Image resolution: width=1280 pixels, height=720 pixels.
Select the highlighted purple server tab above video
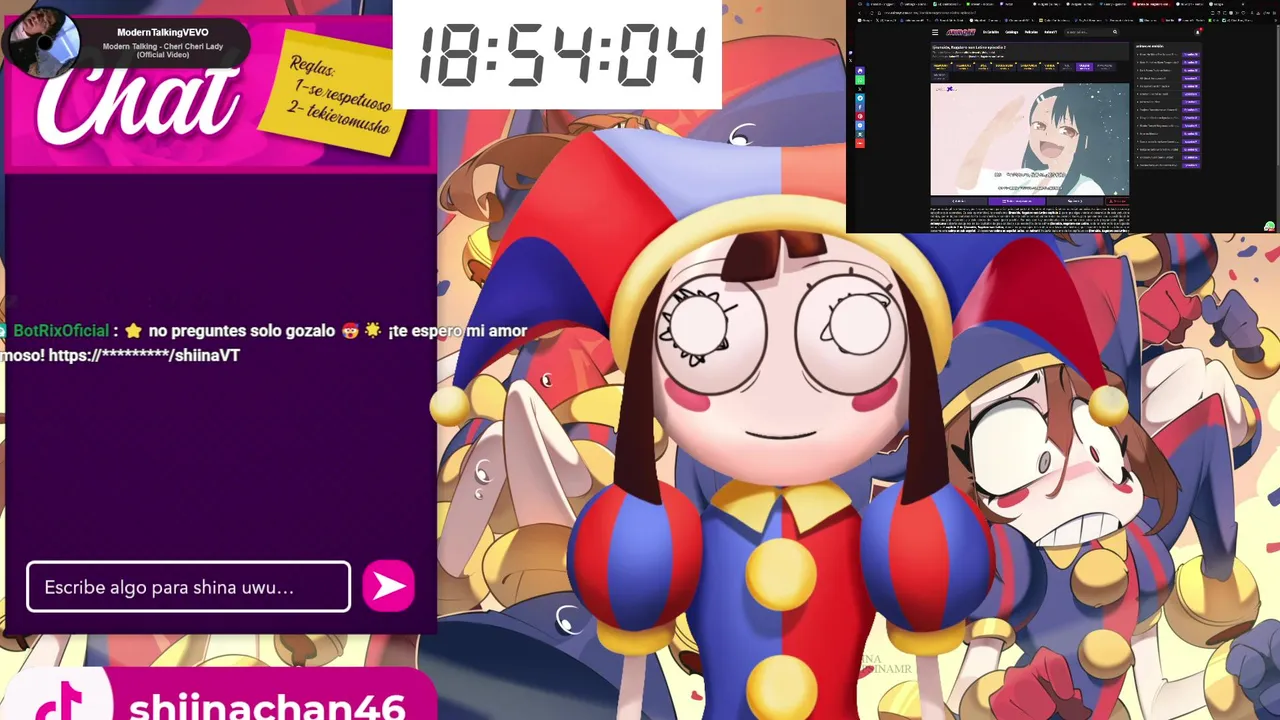point(1084,67)
